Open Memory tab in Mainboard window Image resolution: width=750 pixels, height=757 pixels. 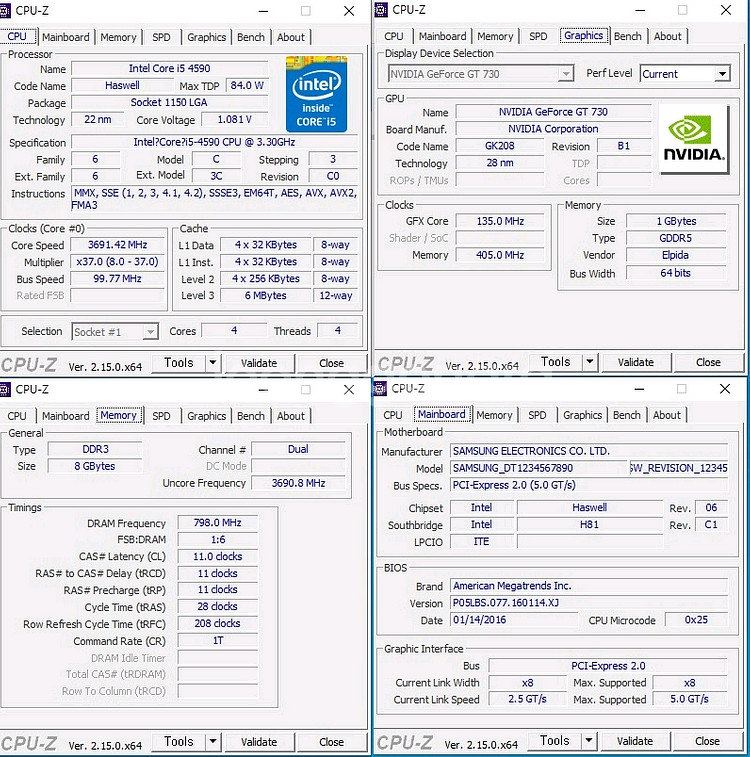[494, 415]
